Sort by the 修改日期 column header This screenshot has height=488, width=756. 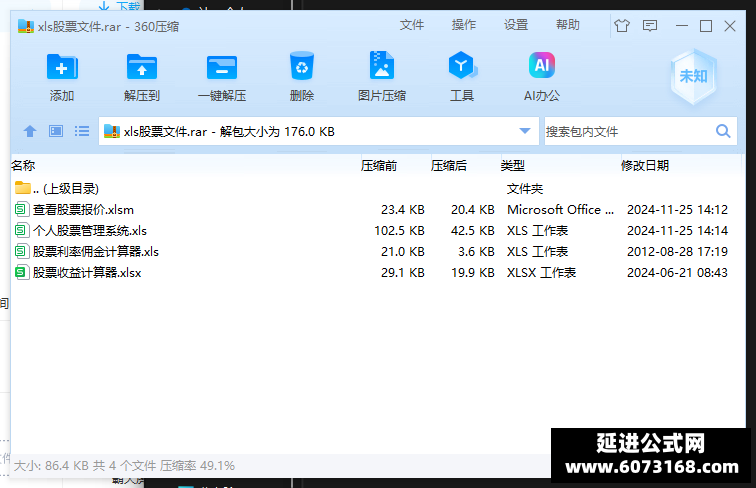[x=645, y=166]
